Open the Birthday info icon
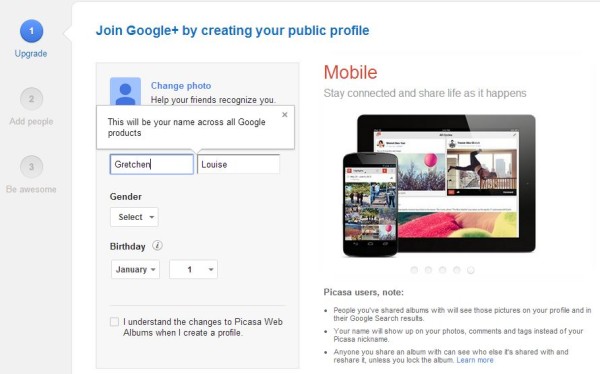The image size is (600, 374). [x=157, y=245]
